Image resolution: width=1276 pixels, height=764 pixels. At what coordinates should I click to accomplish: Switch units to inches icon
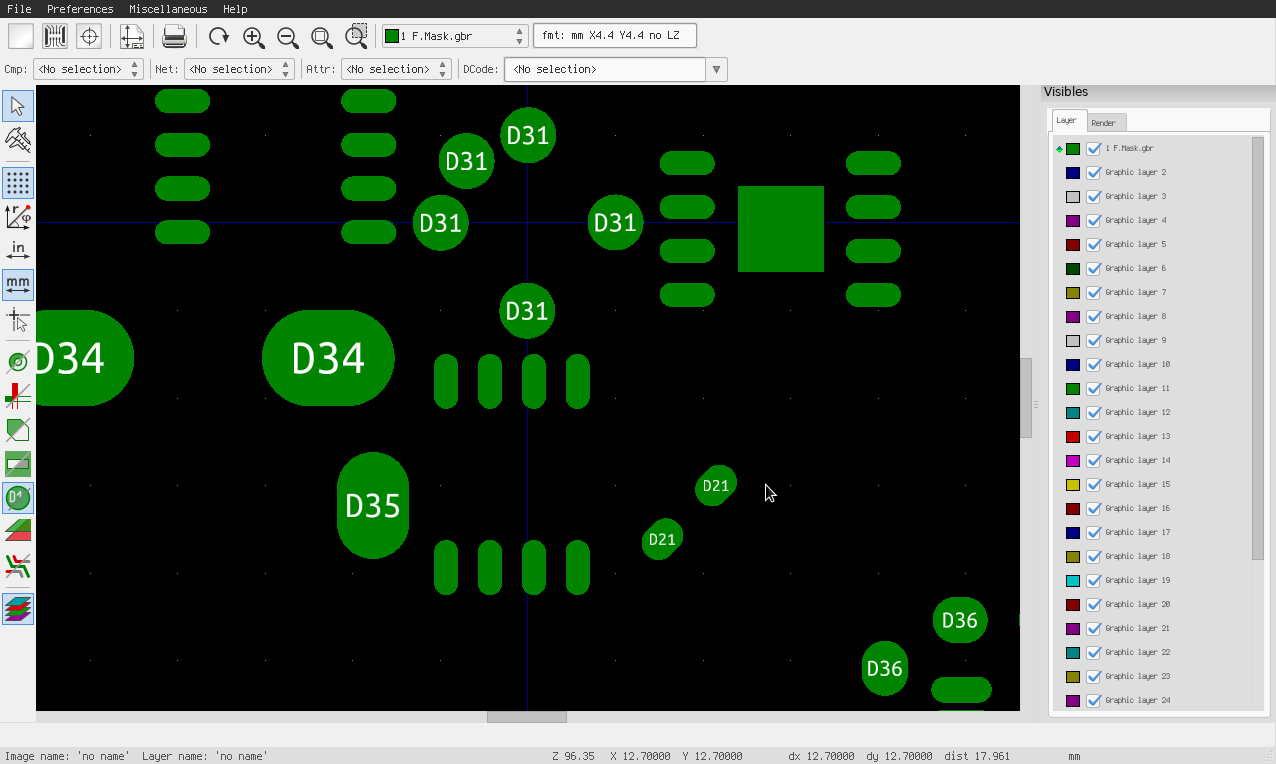(18, 251)
